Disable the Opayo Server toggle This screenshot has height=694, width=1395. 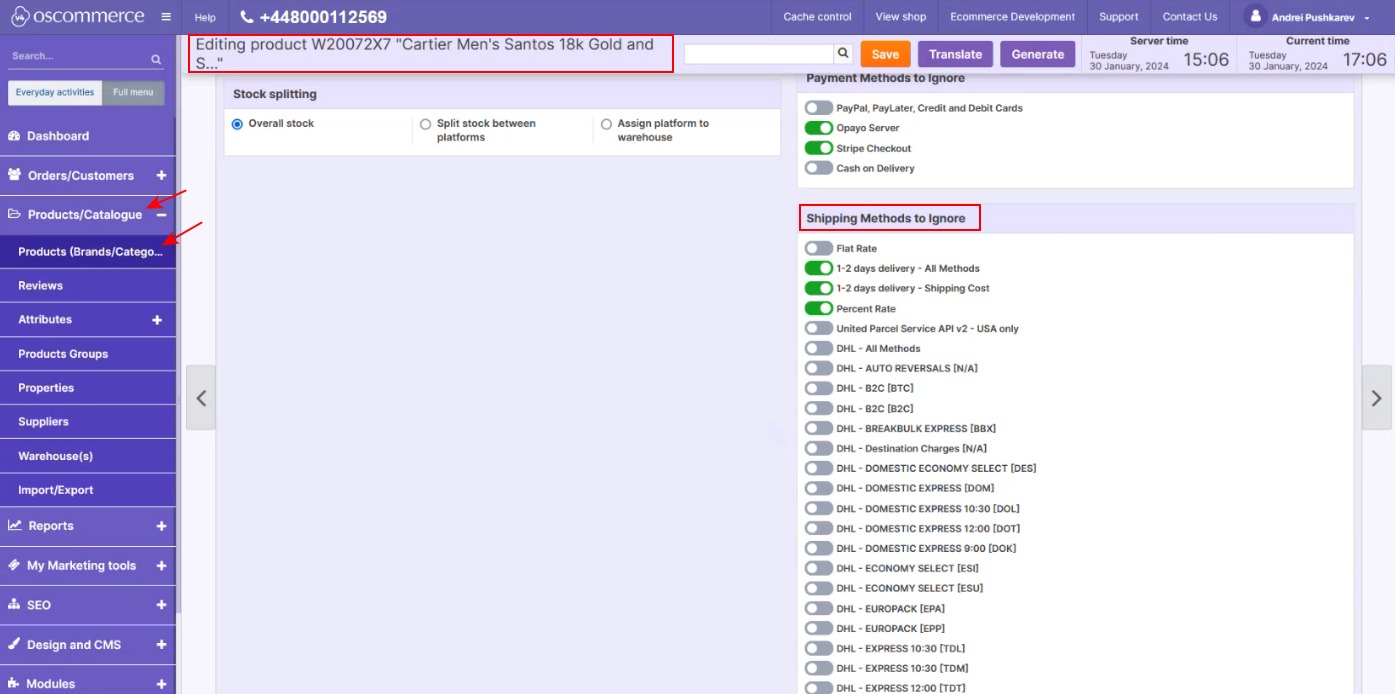coord(818,128)
